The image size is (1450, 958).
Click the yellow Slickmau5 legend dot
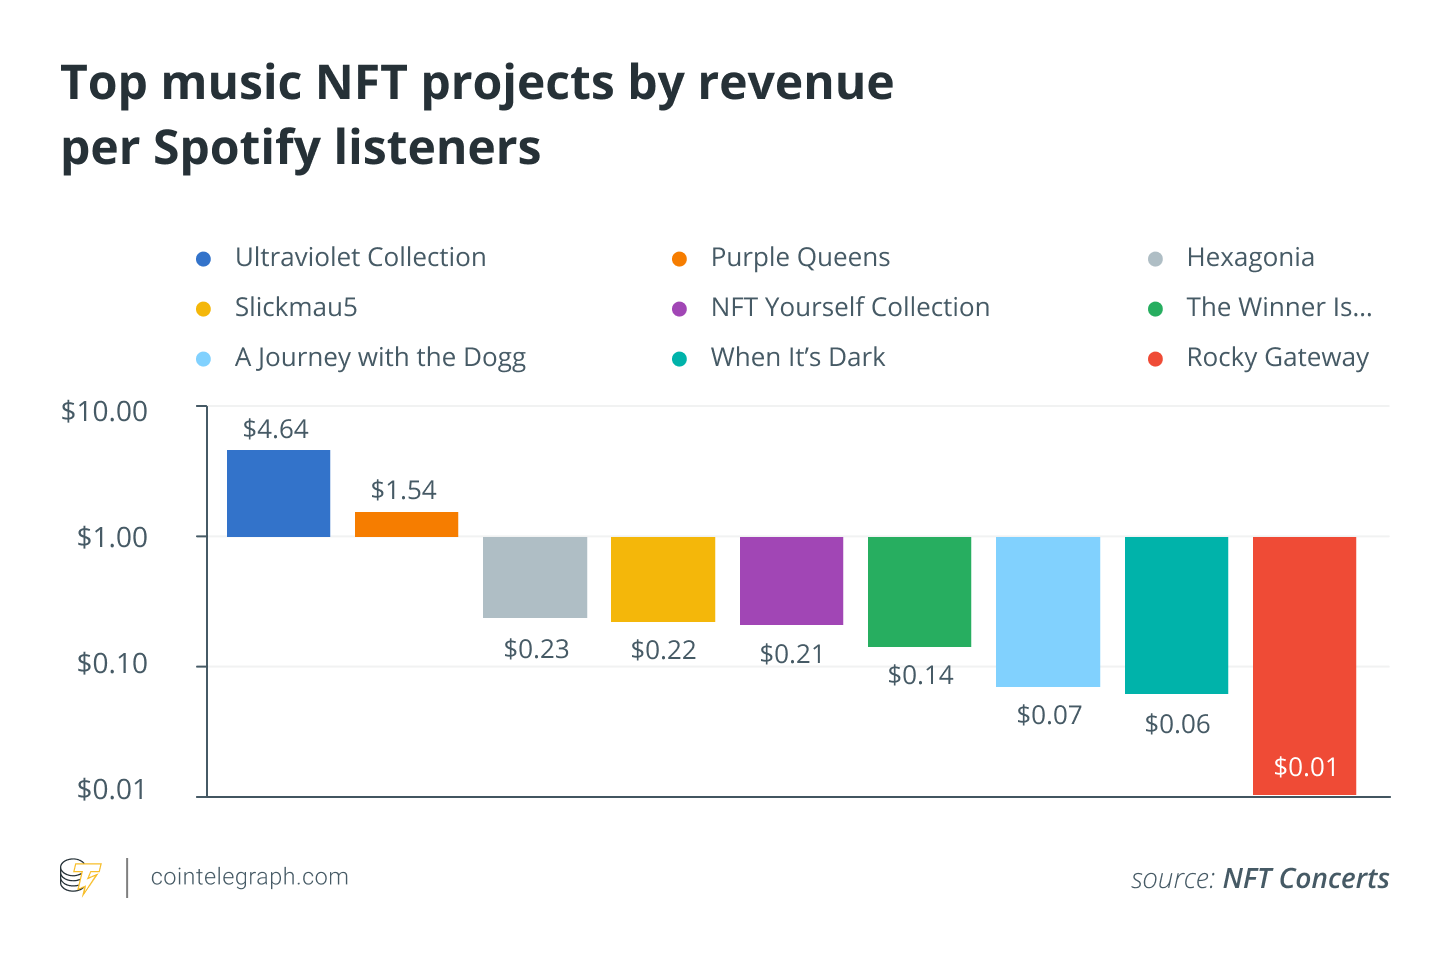click(204, 309)
